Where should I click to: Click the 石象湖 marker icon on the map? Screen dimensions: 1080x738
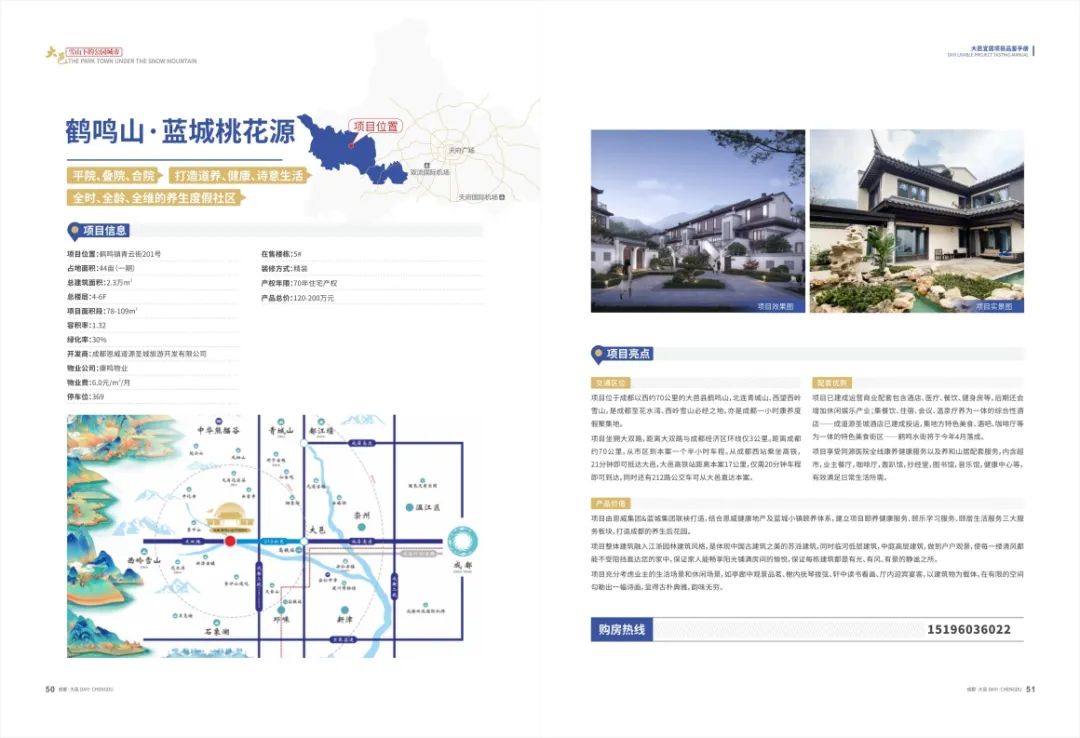216,622
